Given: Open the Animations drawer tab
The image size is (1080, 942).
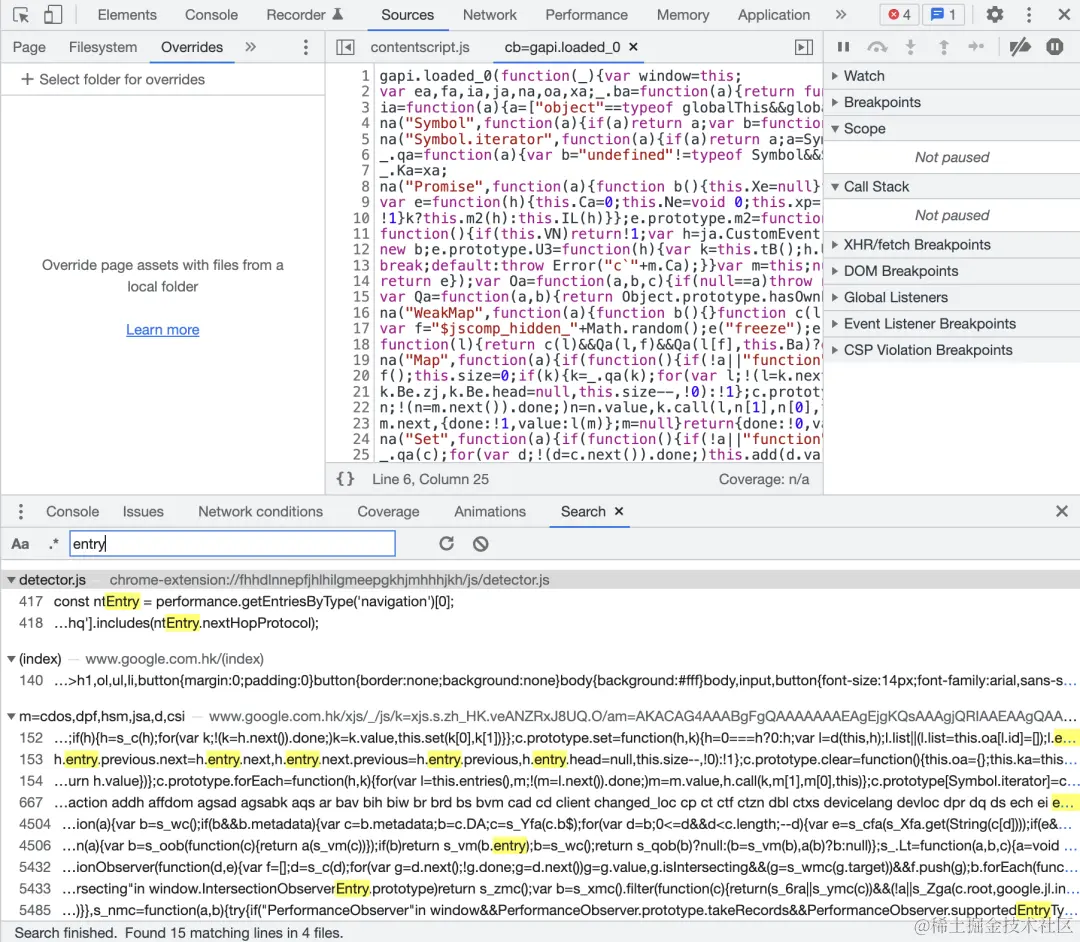Looking at the screenshot, I should tap(490, 512).
